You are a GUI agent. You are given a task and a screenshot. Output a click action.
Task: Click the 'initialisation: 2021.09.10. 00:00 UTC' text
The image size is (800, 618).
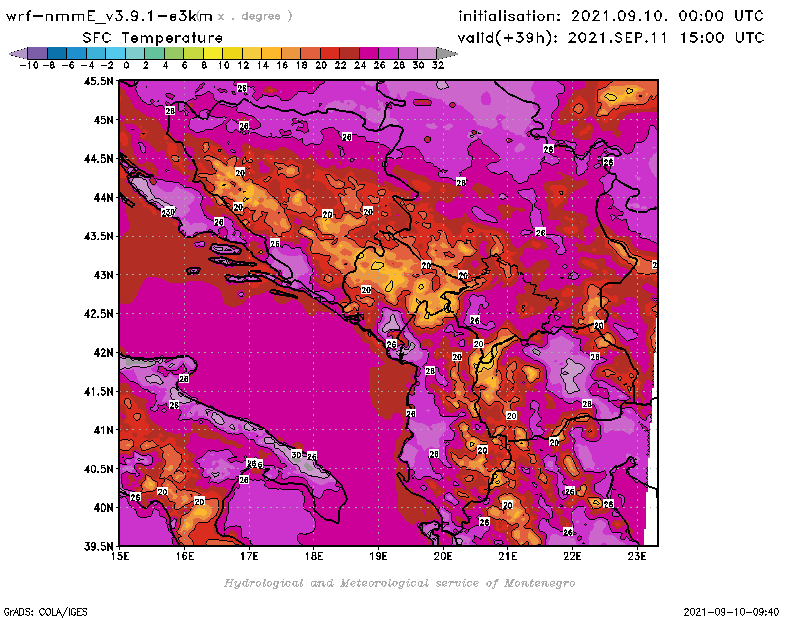611,16
